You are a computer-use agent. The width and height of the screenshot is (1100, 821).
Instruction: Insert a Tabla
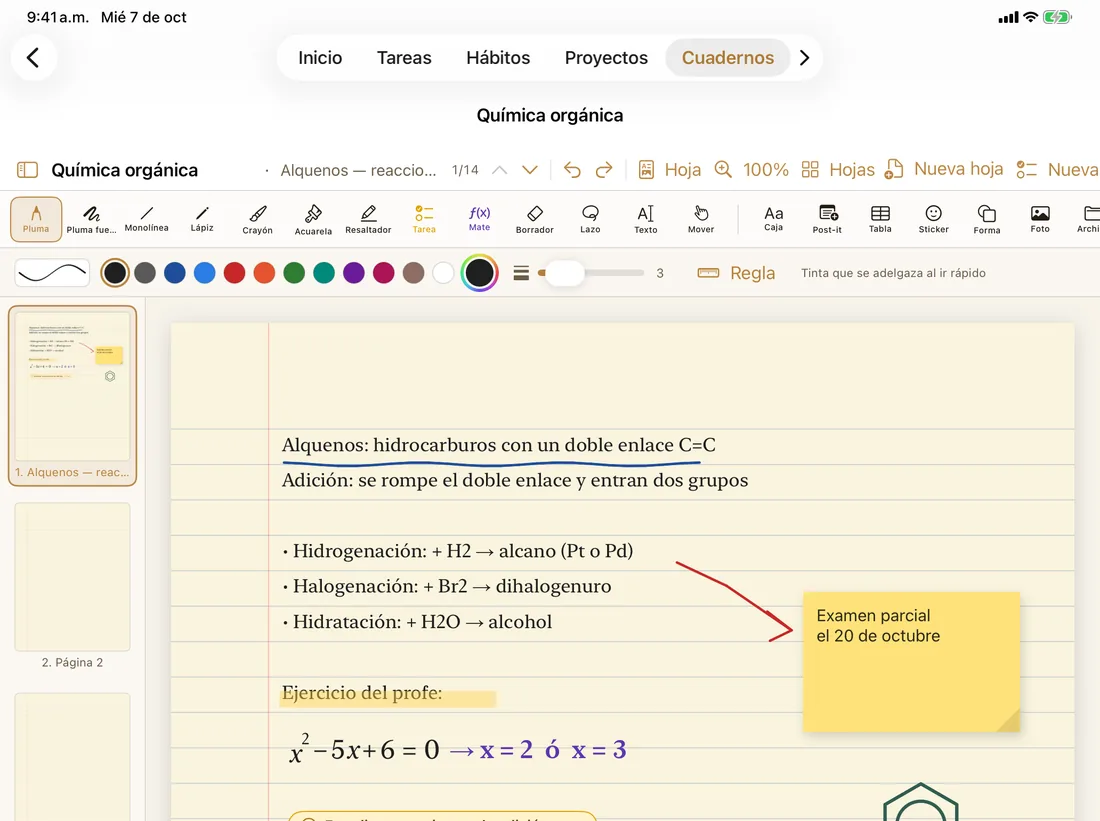coord(880,219)
